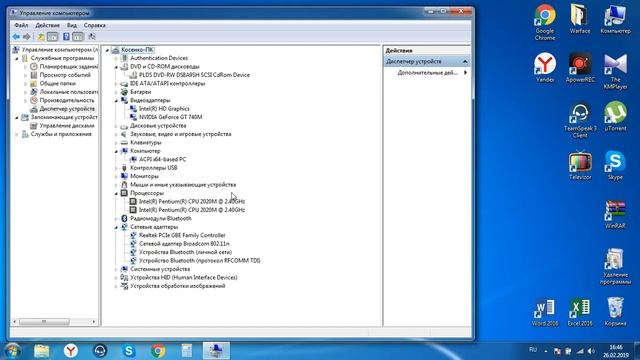The height and width of the screenshot is (360, 640).
Task: Open ApowerREC desktop shortcut
Action: (580, 67)
